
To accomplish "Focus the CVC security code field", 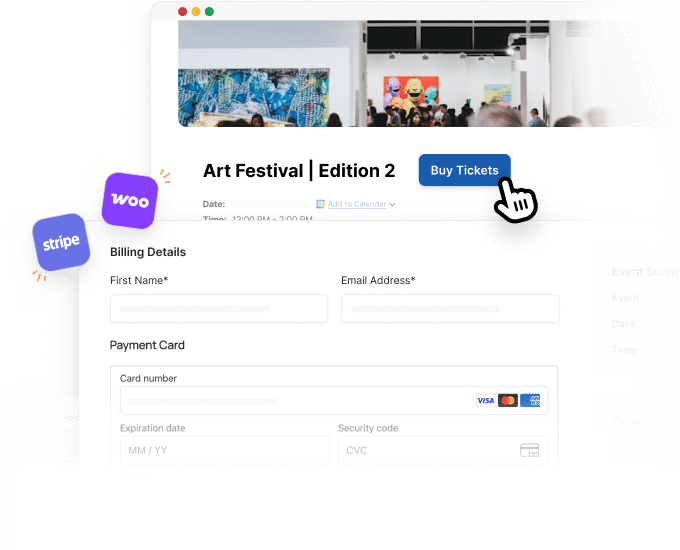I will 443,450.
